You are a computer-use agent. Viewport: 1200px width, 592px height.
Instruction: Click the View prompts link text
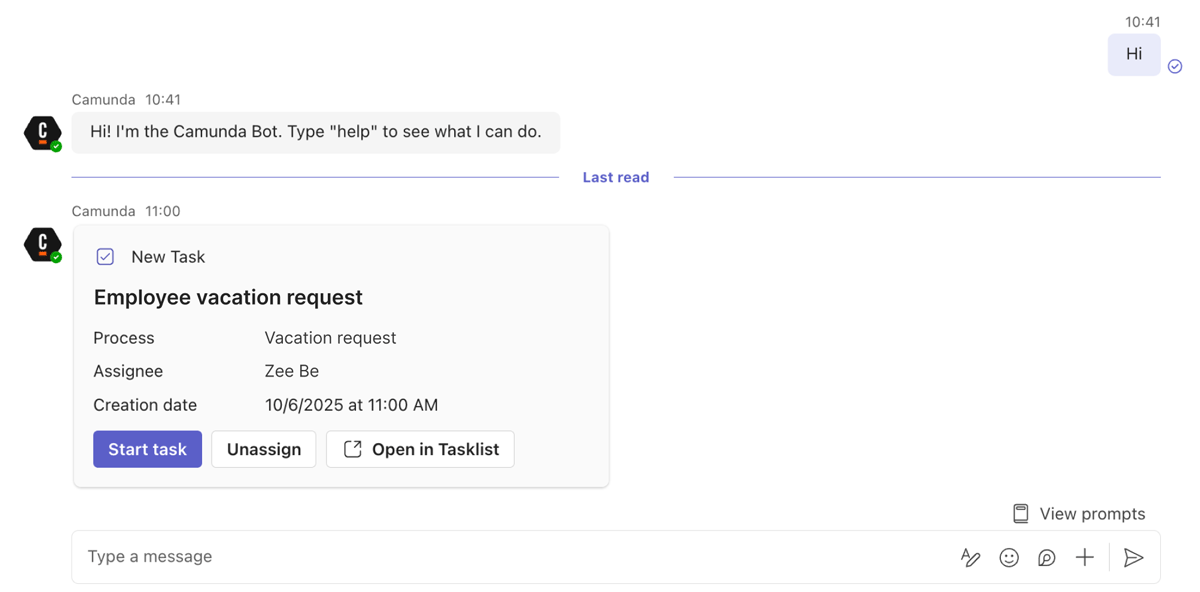click(1092, 514)
